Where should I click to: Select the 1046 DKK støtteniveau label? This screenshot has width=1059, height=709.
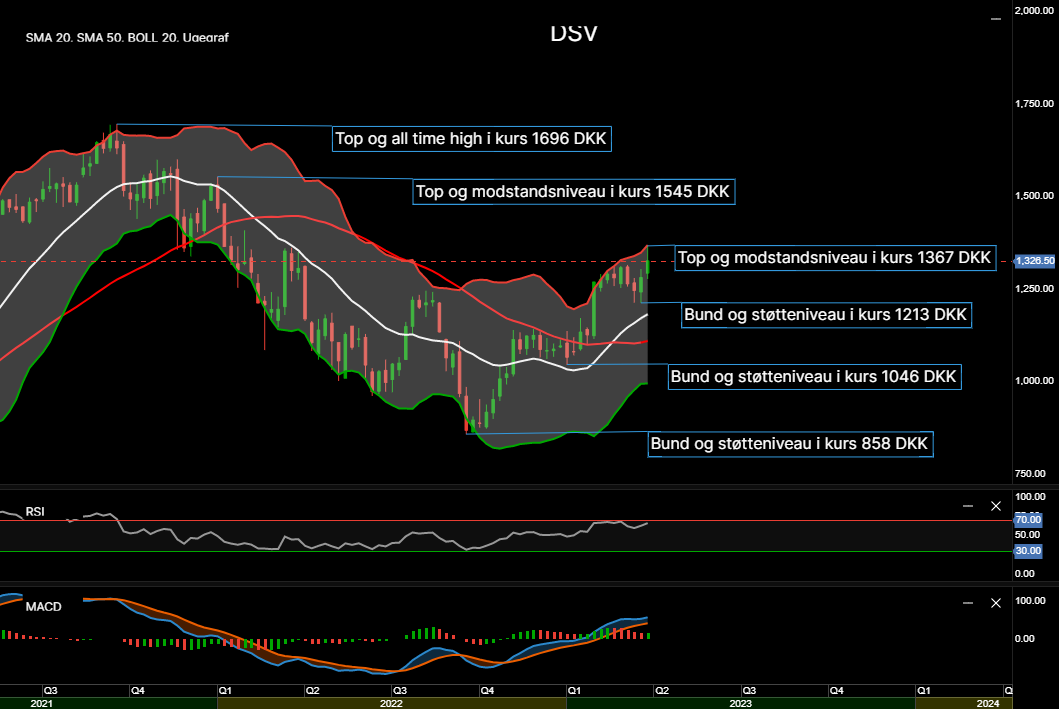click(814, 377)
